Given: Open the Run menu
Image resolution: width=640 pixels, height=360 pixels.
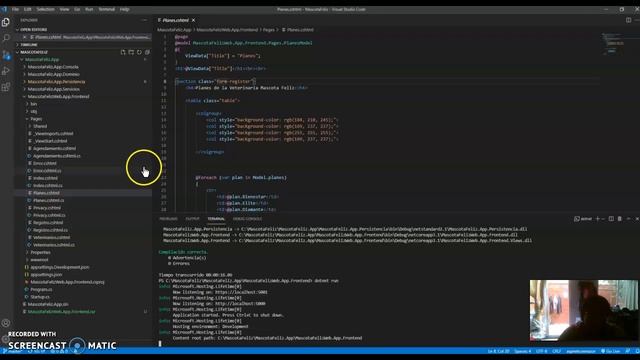Looking at the screenshot, I should click(x=89, y=9).
